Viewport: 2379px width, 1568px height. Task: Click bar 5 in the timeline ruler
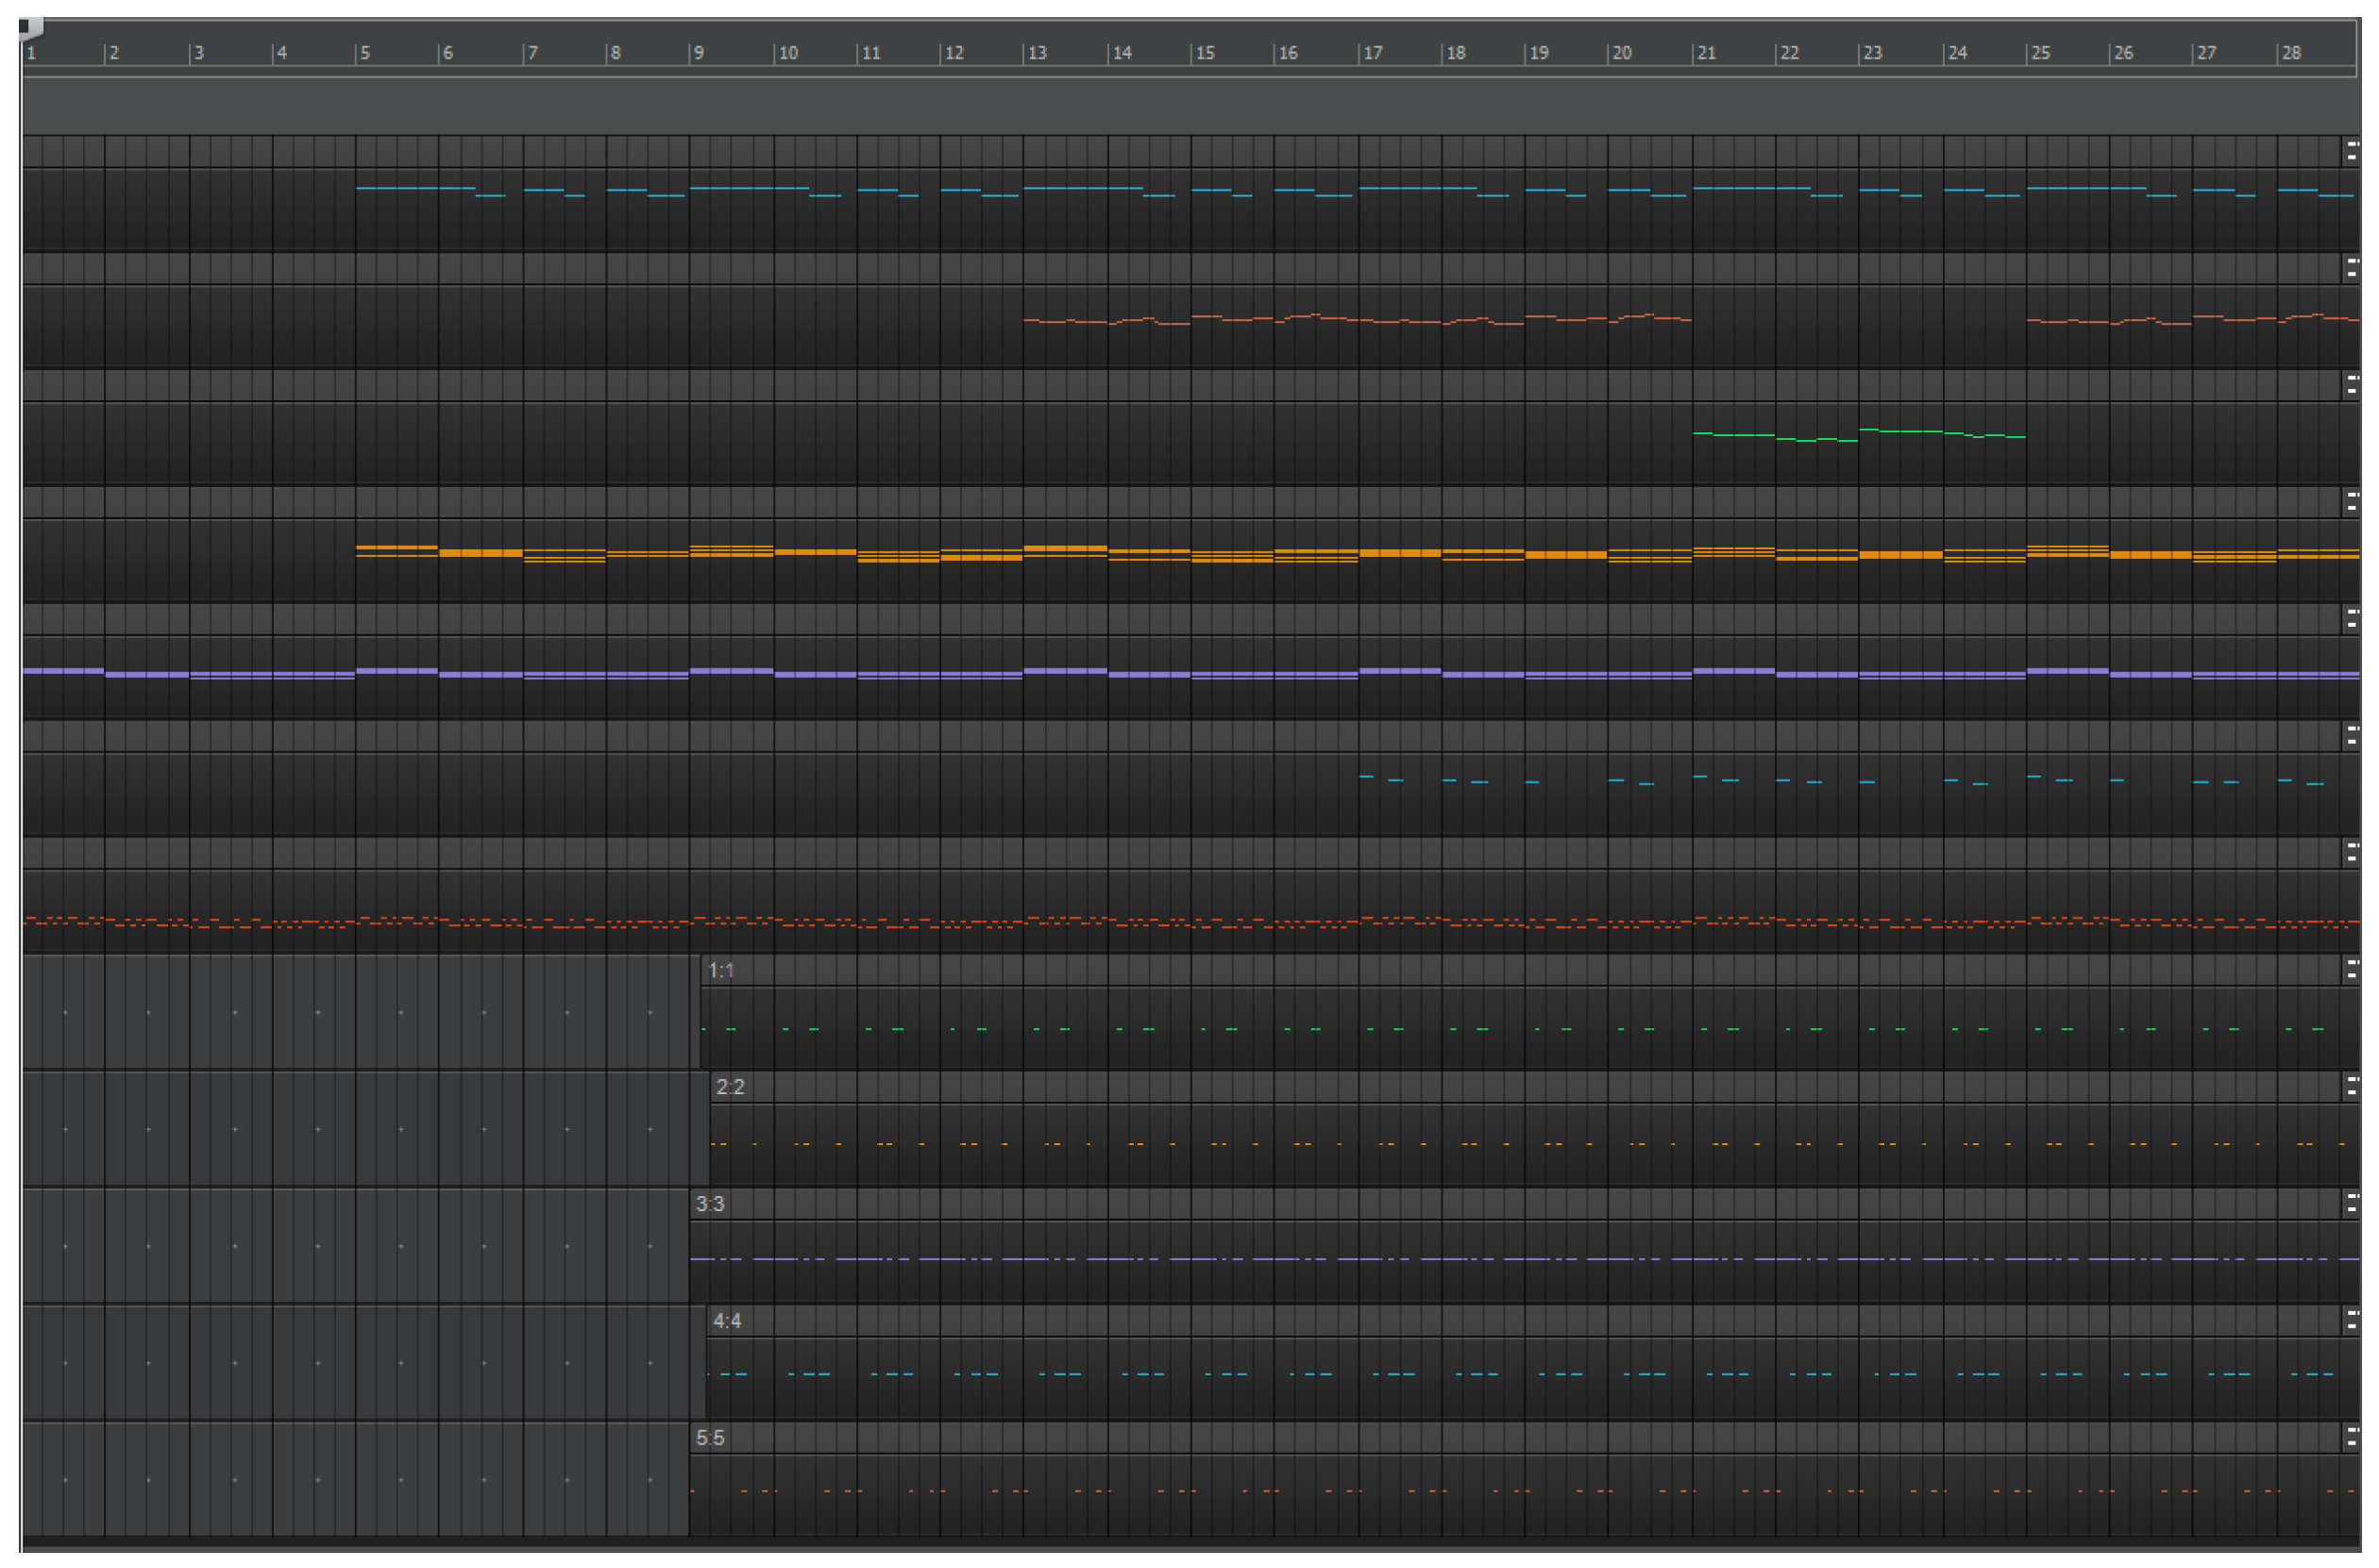click(x=366, y=53)
